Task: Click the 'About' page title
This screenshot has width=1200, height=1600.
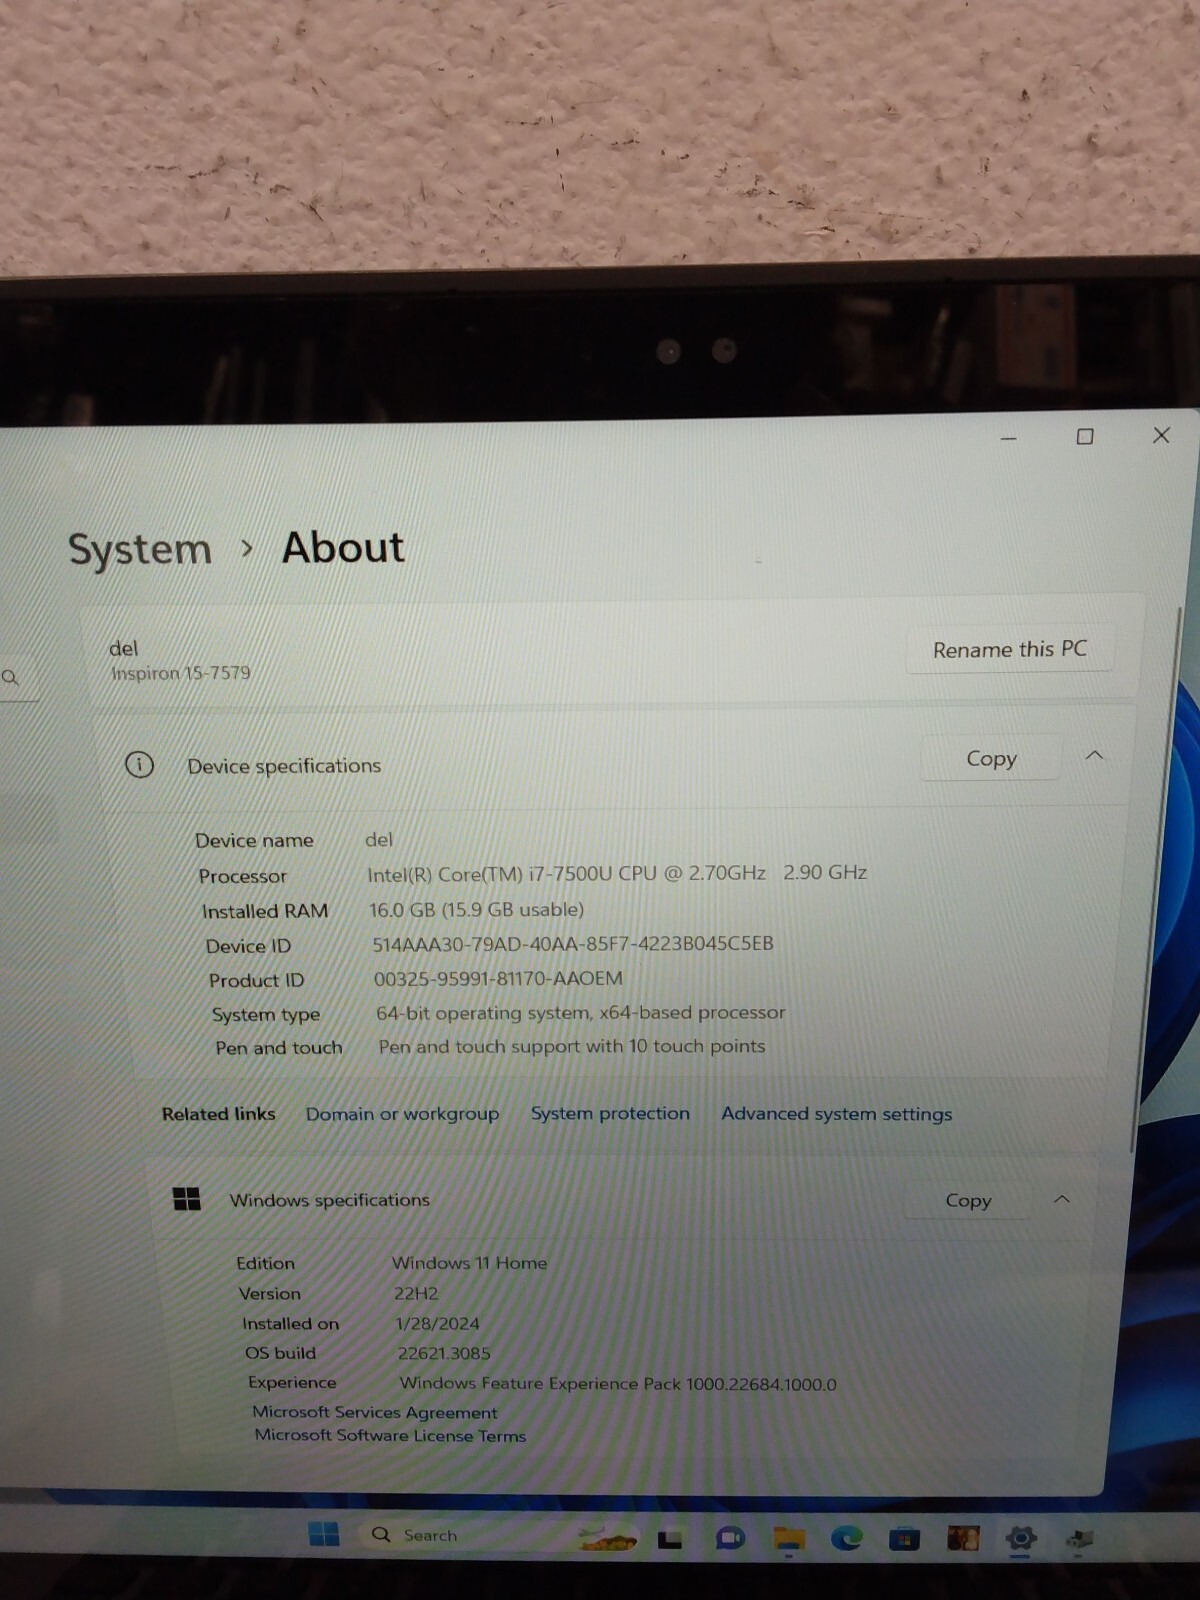Action: click(x=343, y=547)
